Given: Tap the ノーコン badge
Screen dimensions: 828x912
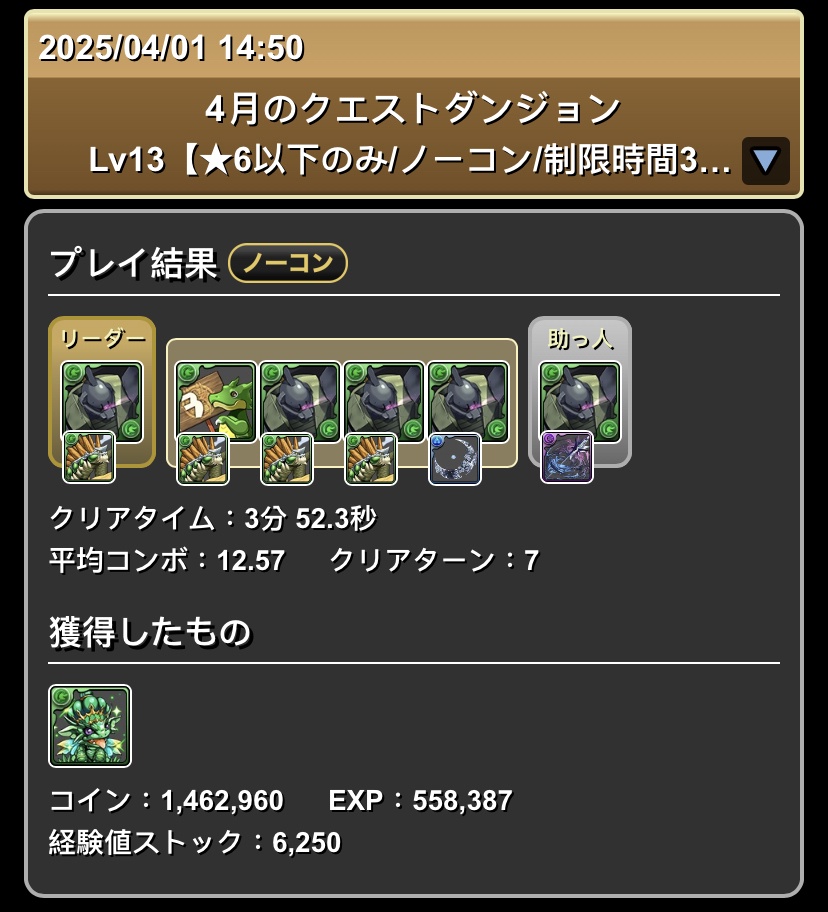Looking at the screenshot, I should (x=288, y=263).
